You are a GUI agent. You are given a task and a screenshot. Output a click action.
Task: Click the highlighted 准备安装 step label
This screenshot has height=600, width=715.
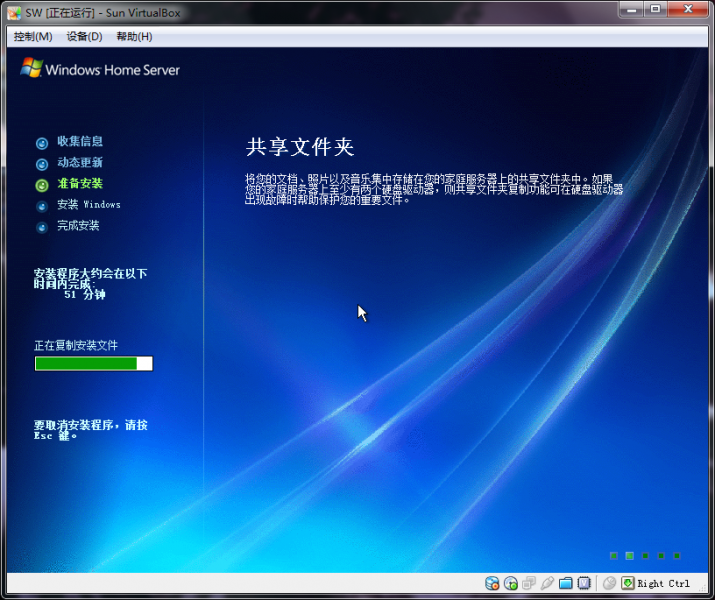click(80, 183)
